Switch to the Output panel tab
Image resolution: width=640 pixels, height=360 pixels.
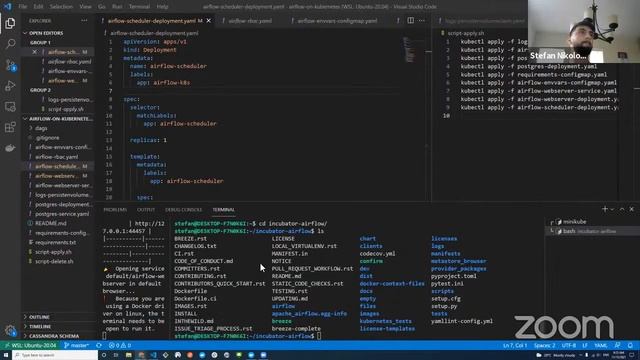146,209
